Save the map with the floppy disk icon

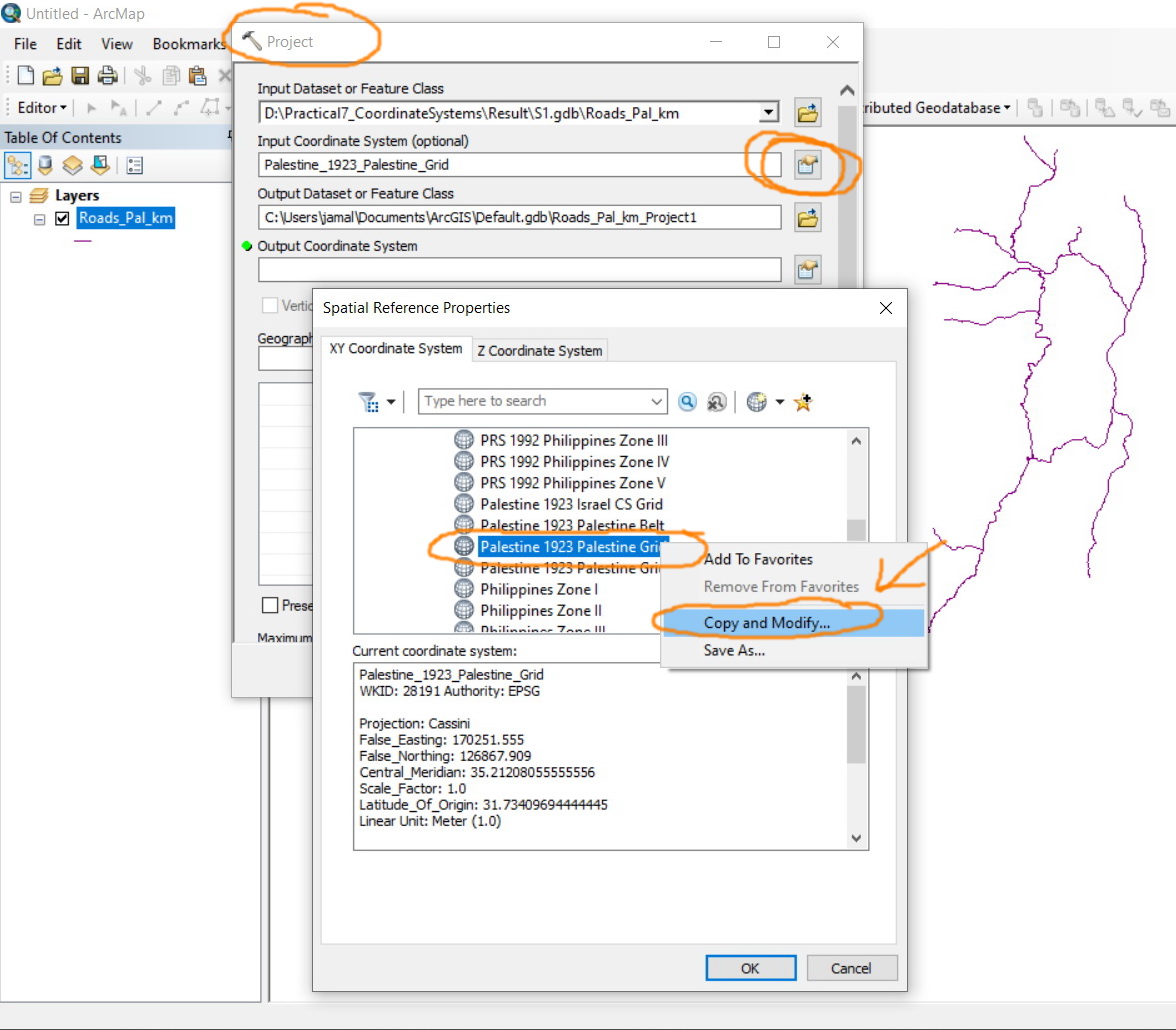(80, 75)
